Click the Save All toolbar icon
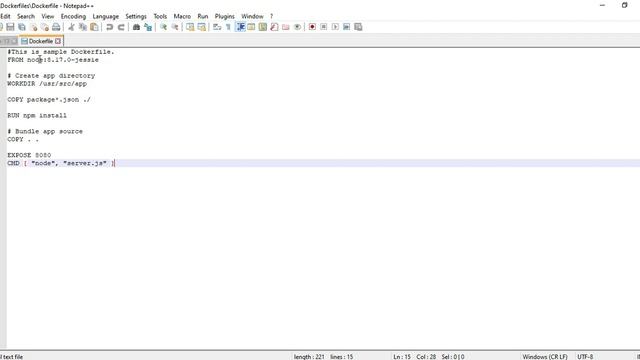The width and height of the screenshot is (640, 360). [x=22, y=27]
